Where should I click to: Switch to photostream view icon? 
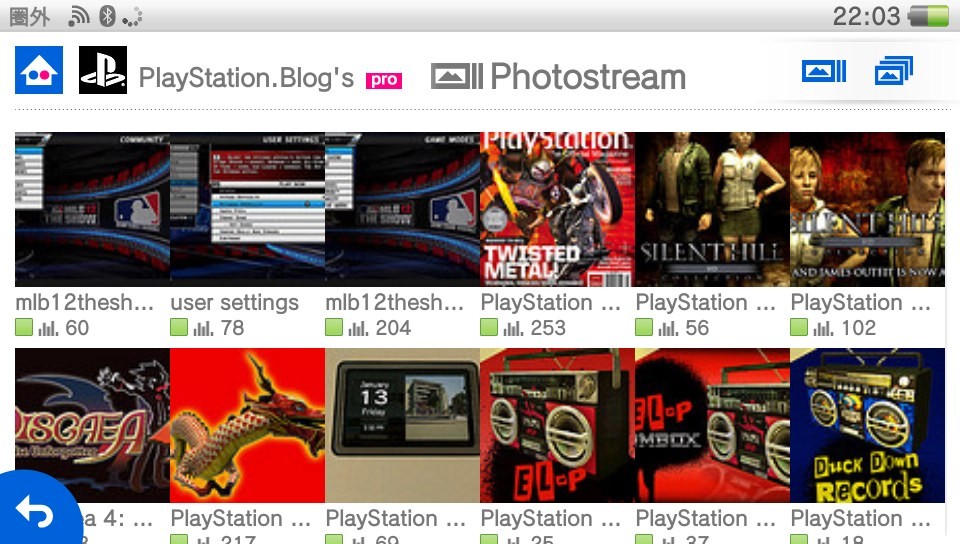(x=824, y=71)
